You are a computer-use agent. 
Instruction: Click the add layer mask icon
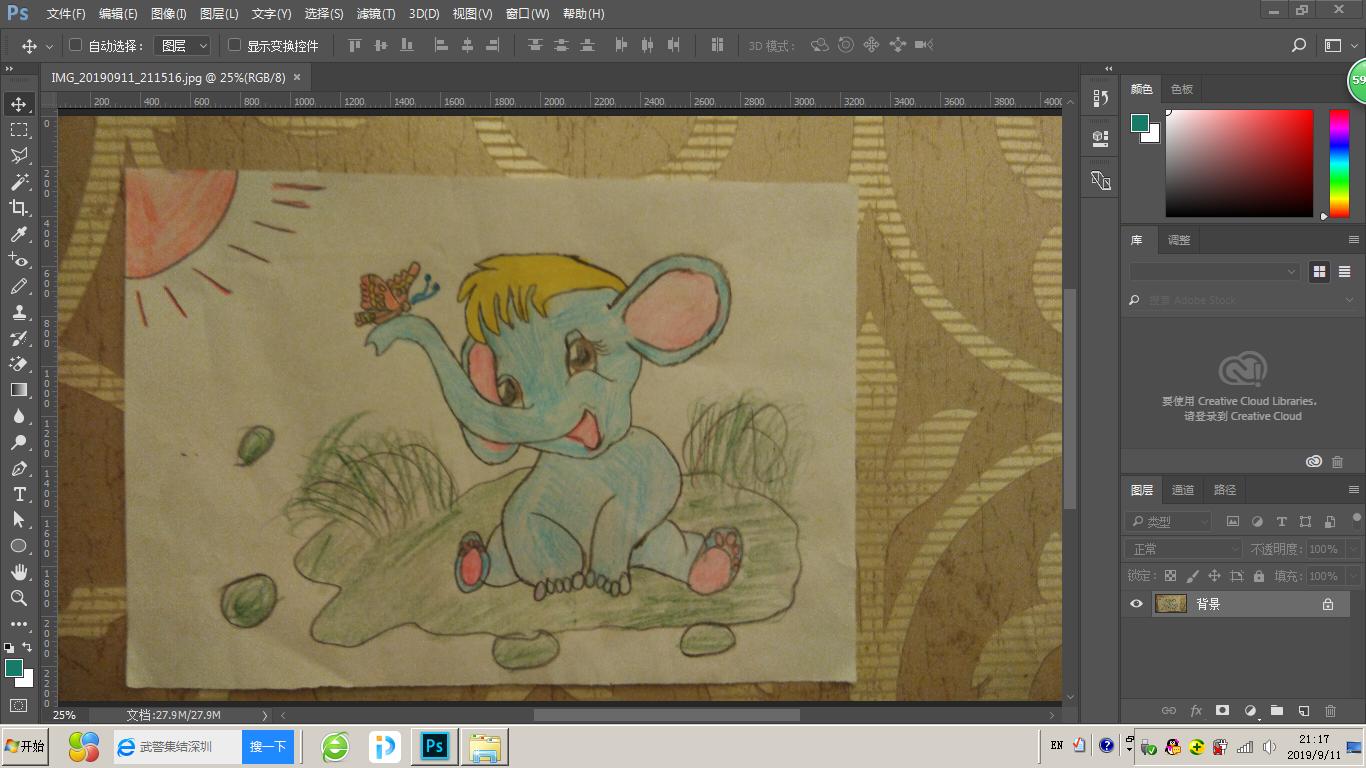(1222, 711)
